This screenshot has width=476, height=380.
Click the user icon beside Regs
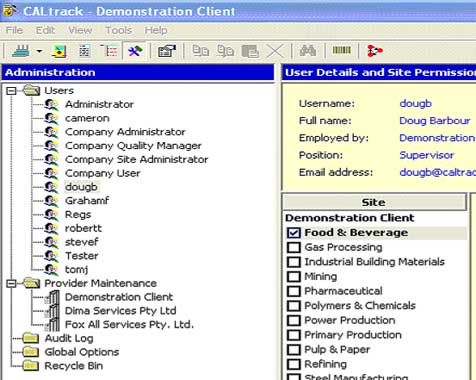(x=51, y=214)
